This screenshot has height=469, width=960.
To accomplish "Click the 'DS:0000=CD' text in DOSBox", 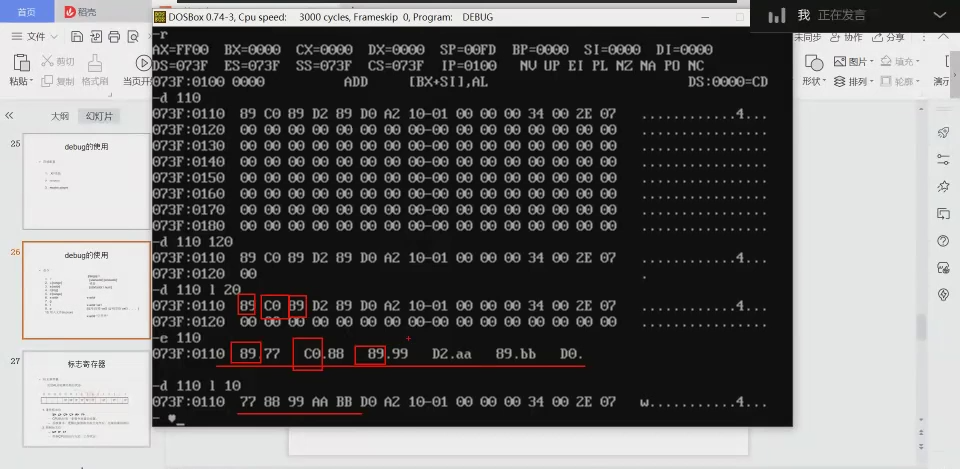I will tap(727, 81).
